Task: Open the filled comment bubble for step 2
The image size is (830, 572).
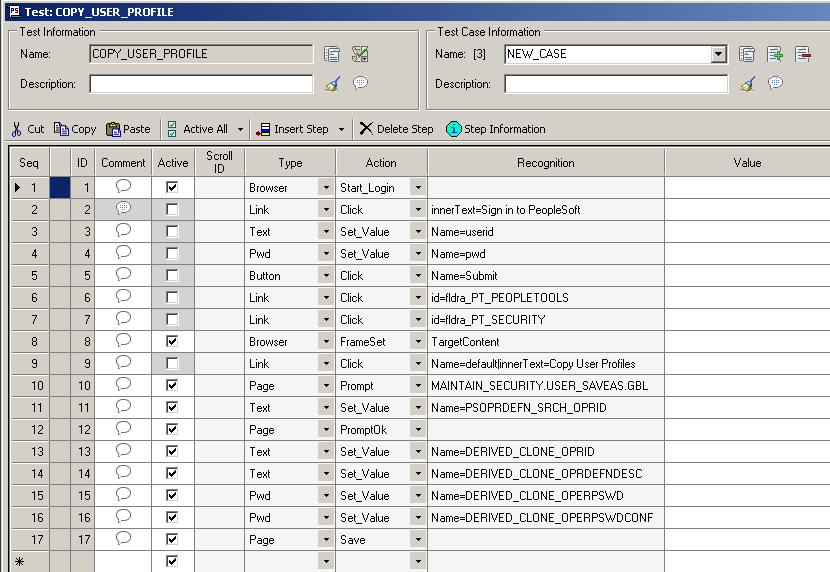Action: click(x=123, y=208)
